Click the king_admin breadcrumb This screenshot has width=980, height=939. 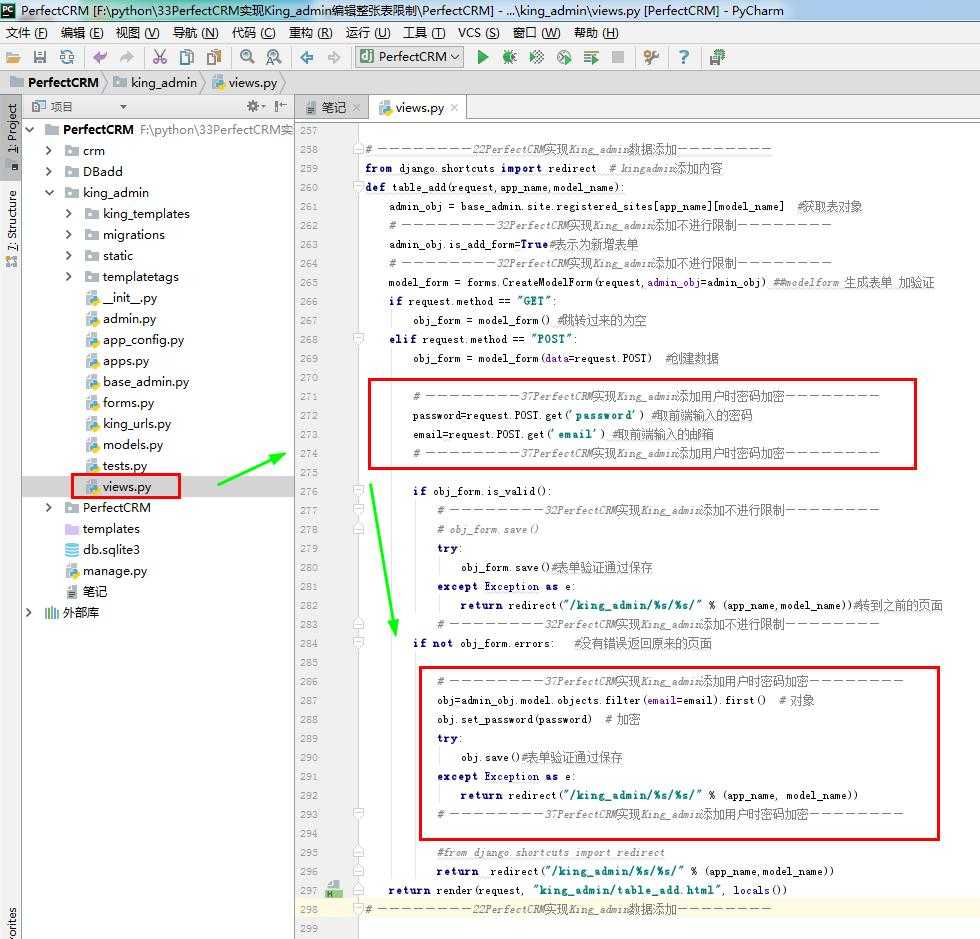click(156, 83)
